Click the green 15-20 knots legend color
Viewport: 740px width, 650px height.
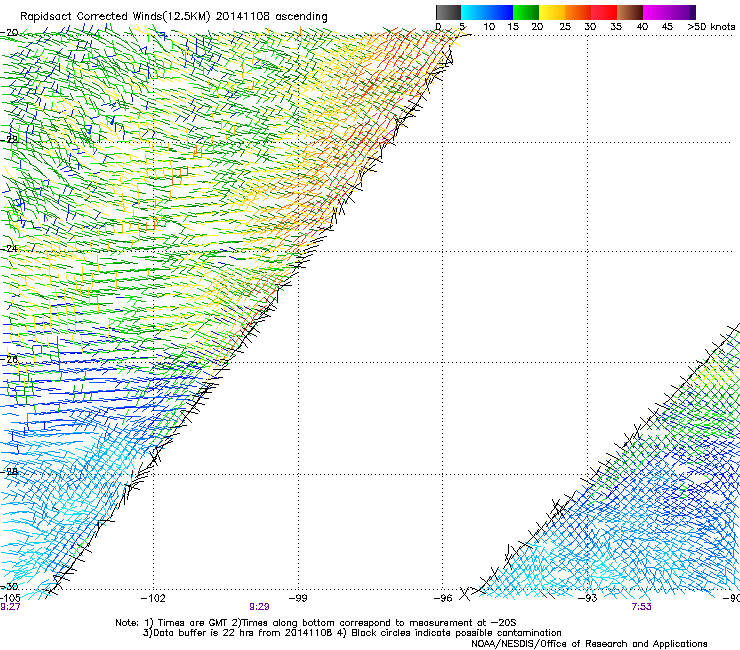coord(526,12)
